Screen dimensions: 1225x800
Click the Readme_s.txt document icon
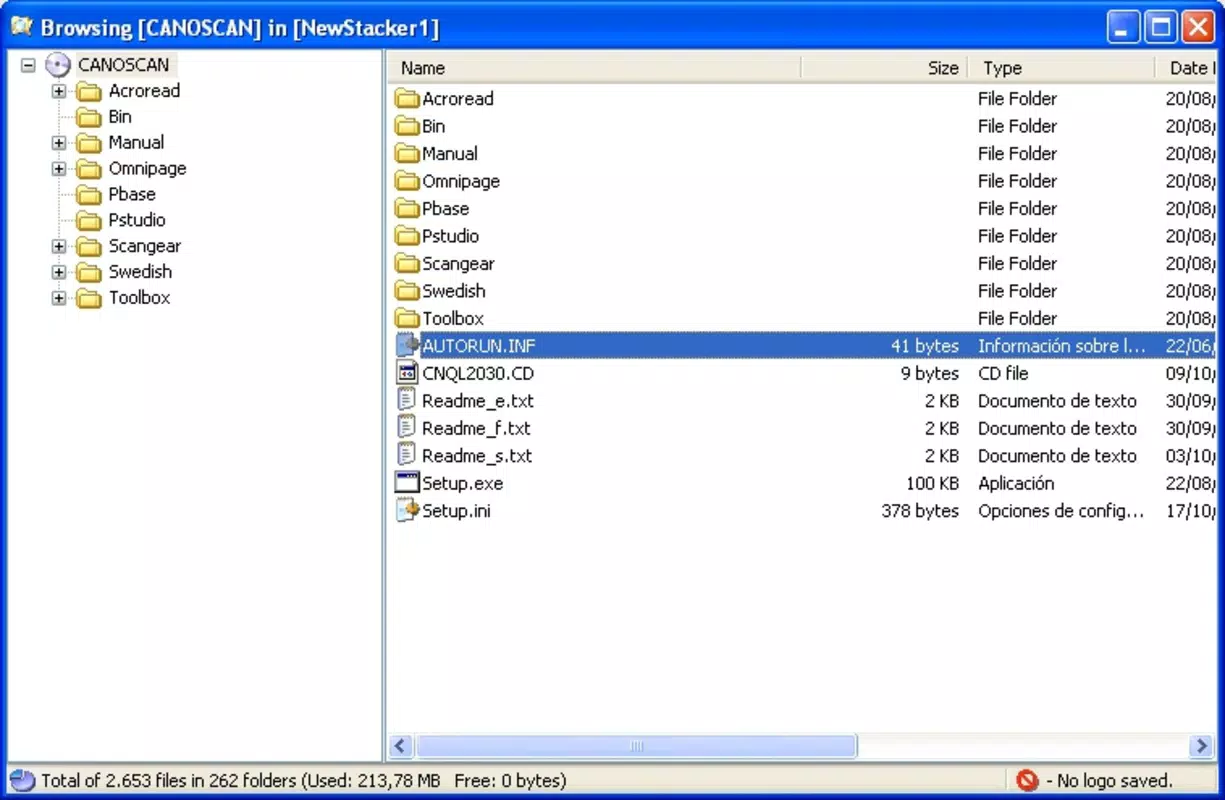click(x=407, y=455)
